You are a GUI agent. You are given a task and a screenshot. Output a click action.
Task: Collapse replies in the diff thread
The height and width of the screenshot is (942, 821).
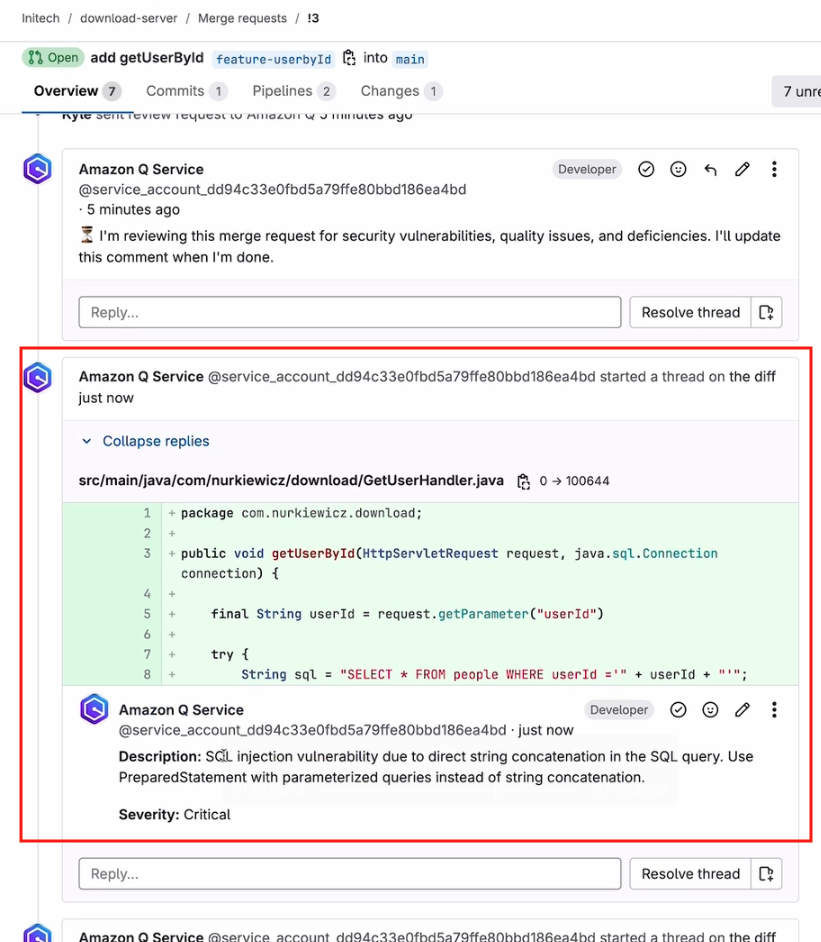pyautogui.click(x=145, y=441)
